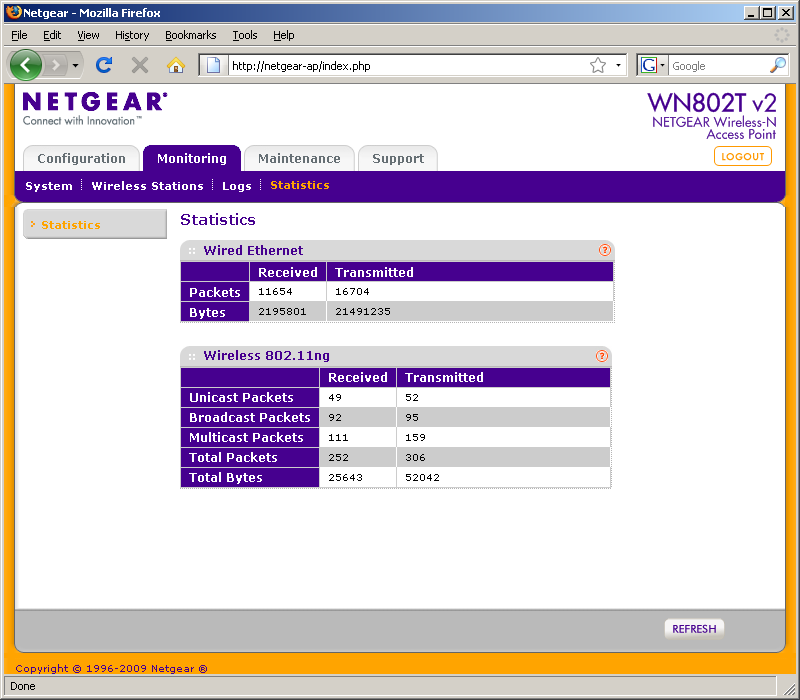Click the REFRESH button
The image size is (800, 700).
click(694, 629)
